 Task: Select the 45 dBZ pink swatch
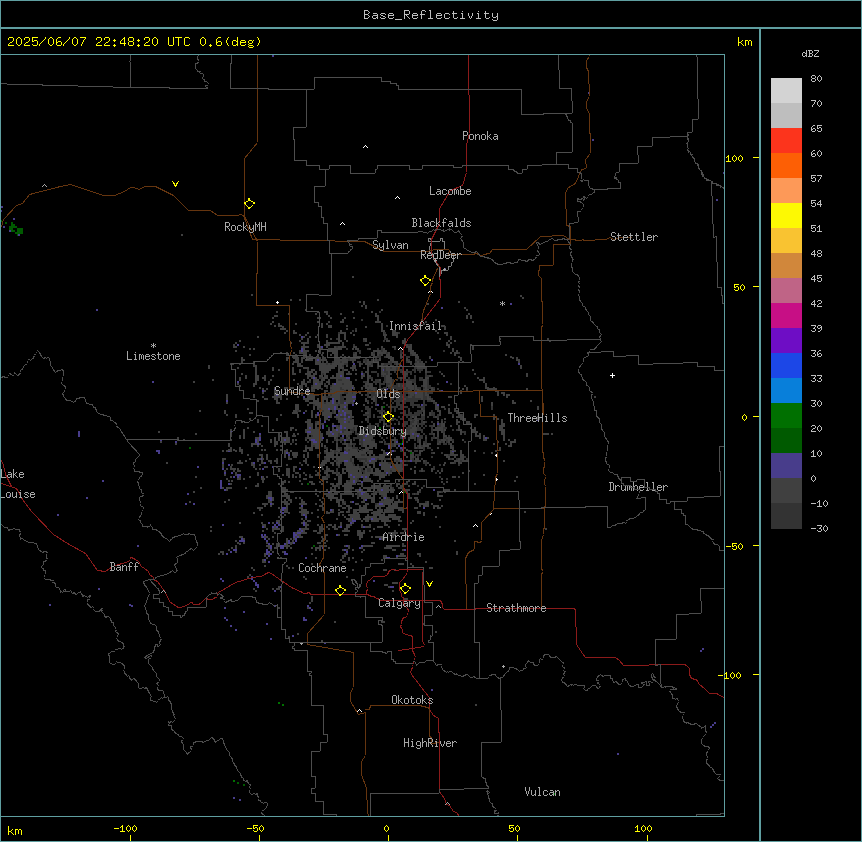[786, 290]
